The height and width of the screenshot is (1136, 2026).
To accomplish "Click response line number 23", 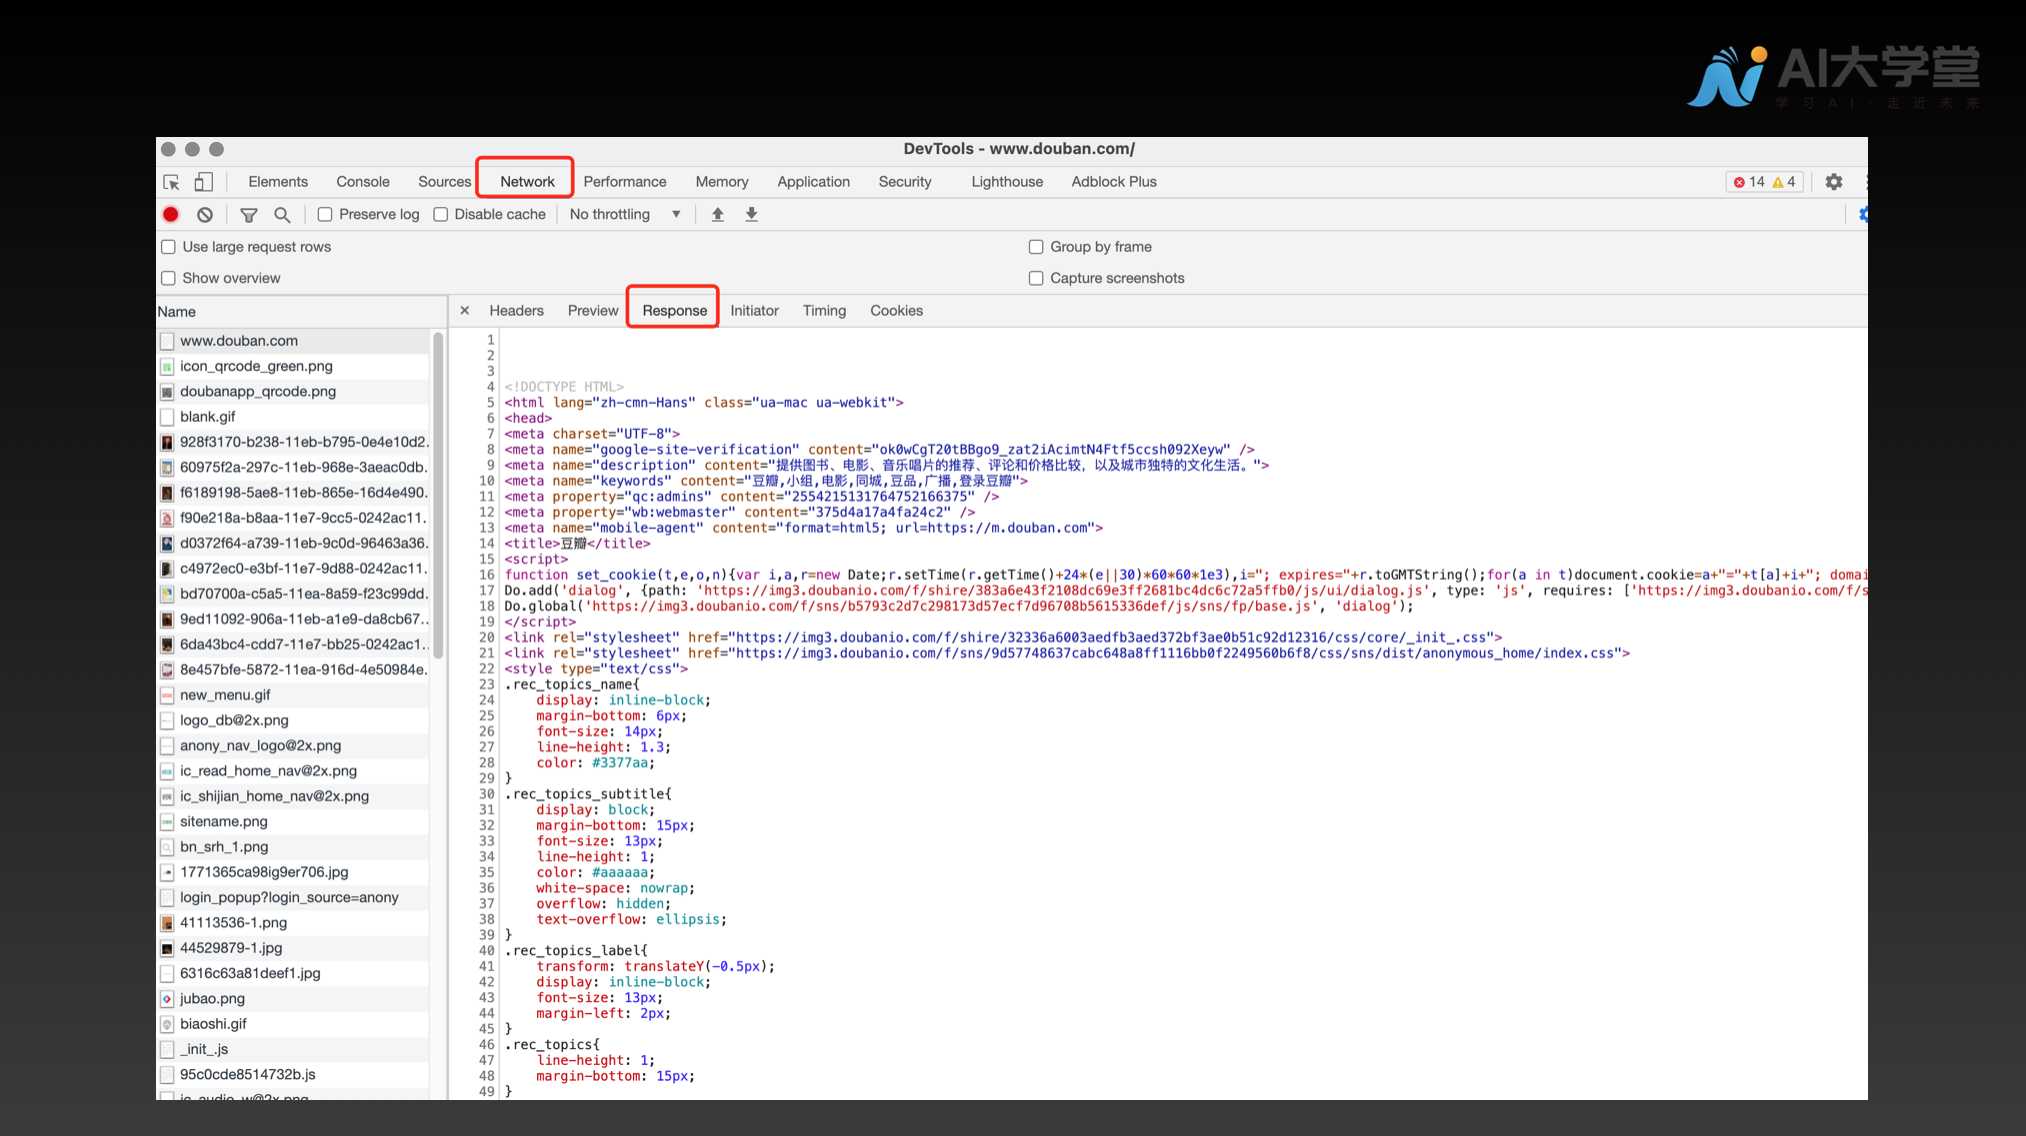I will point(487,685).
